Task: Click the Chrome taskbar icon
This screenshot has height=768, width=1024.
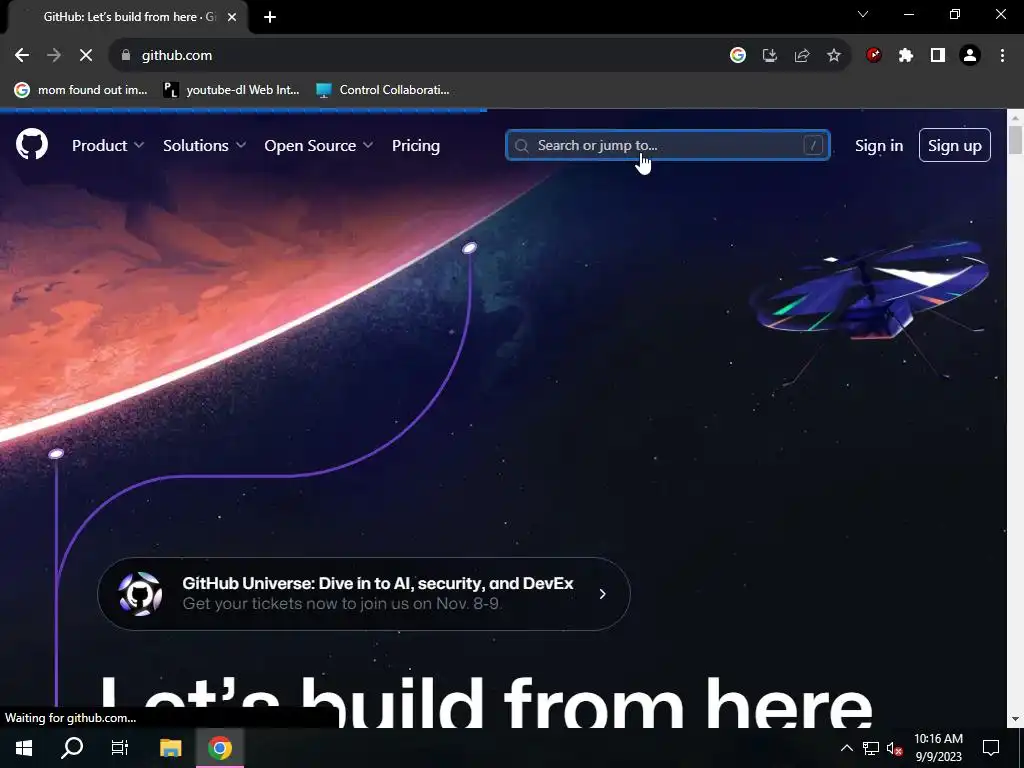Action: coord(220,748)
